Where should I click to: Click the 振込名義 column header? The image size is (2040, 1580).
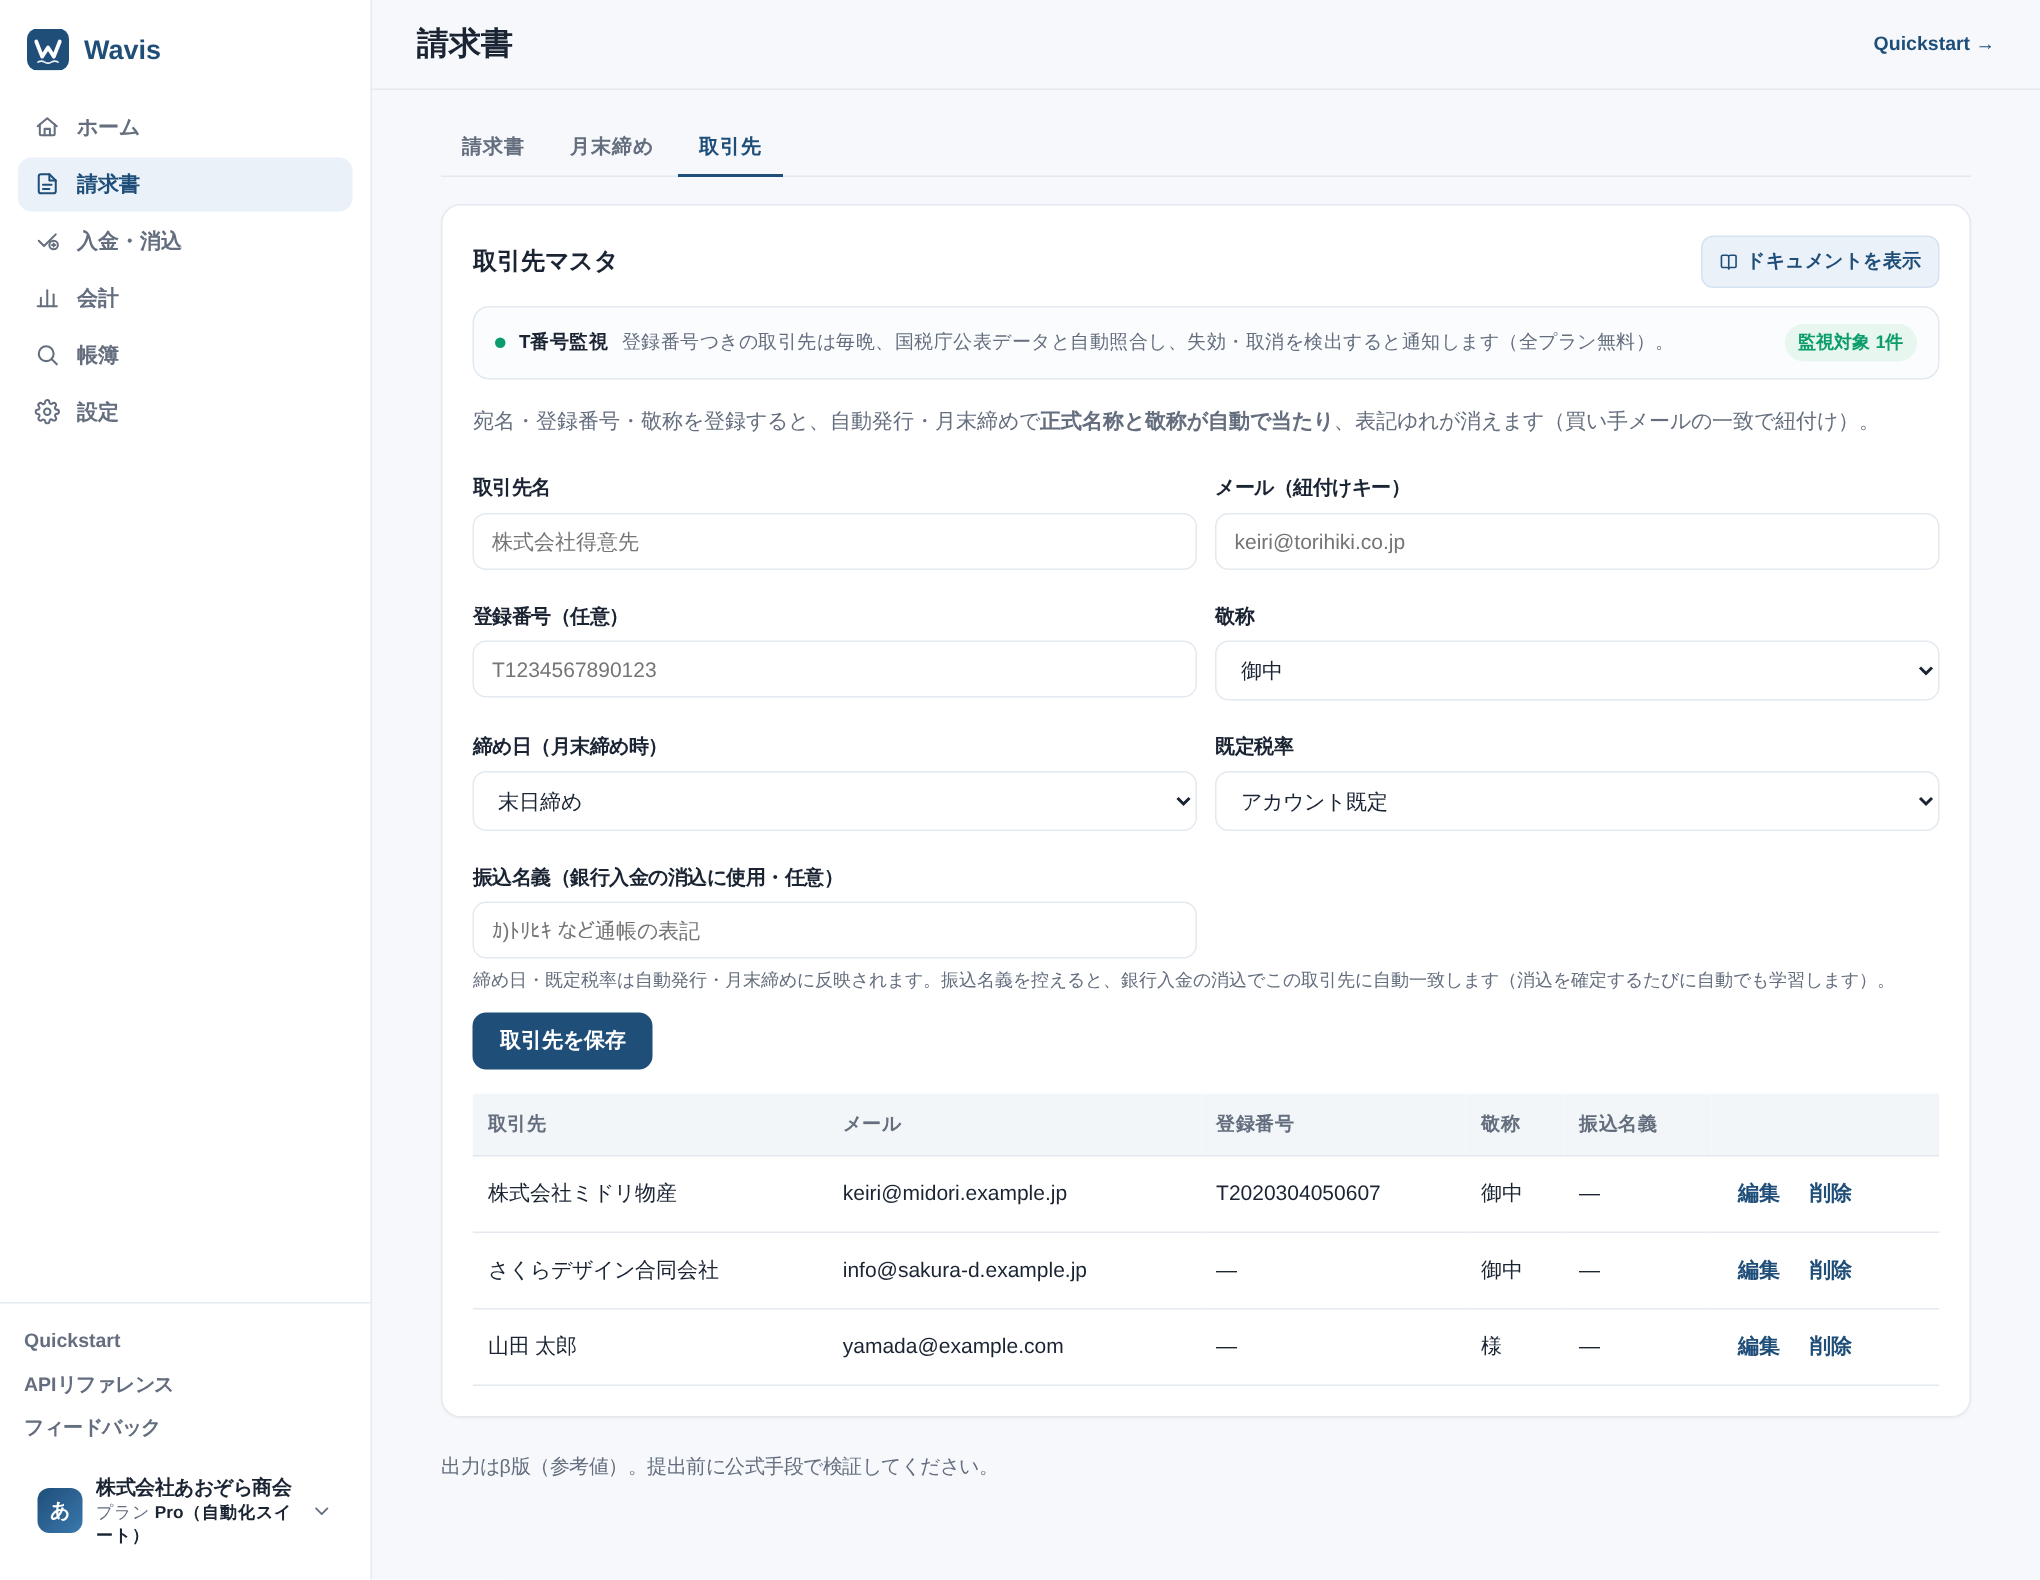pyautogui.click(x=1617, y=1124)
